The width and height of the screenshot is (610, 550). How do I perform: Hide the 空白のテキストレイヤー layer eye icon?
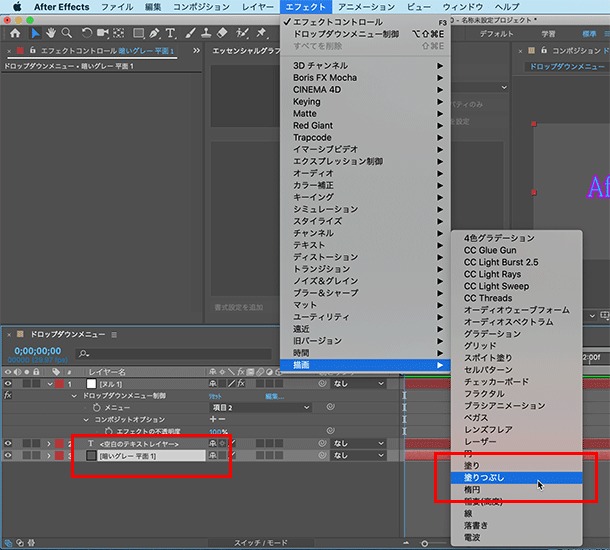click(8, 443)
